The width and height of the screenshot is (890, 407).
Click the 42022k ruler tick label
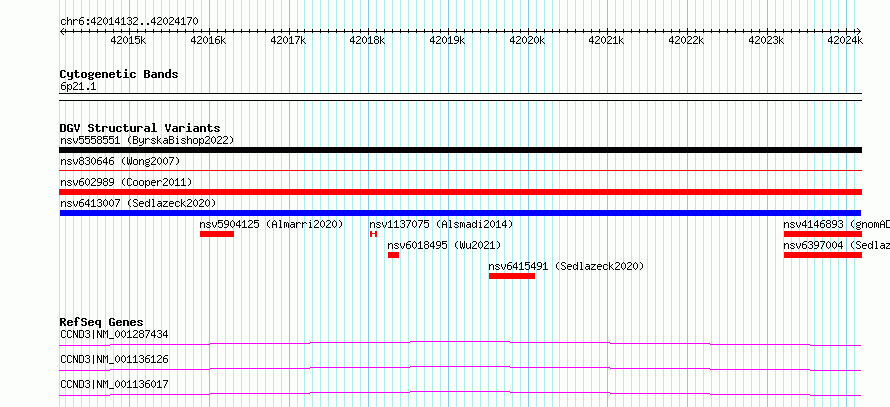tap(687, 40)
